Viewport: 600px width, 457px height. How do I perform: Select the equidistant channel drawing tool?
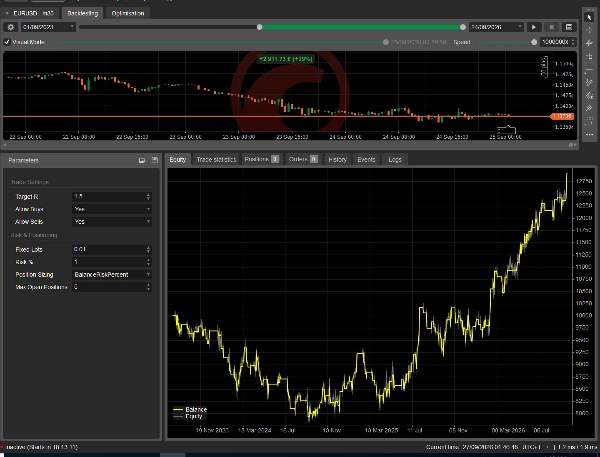tap(589, 83)
